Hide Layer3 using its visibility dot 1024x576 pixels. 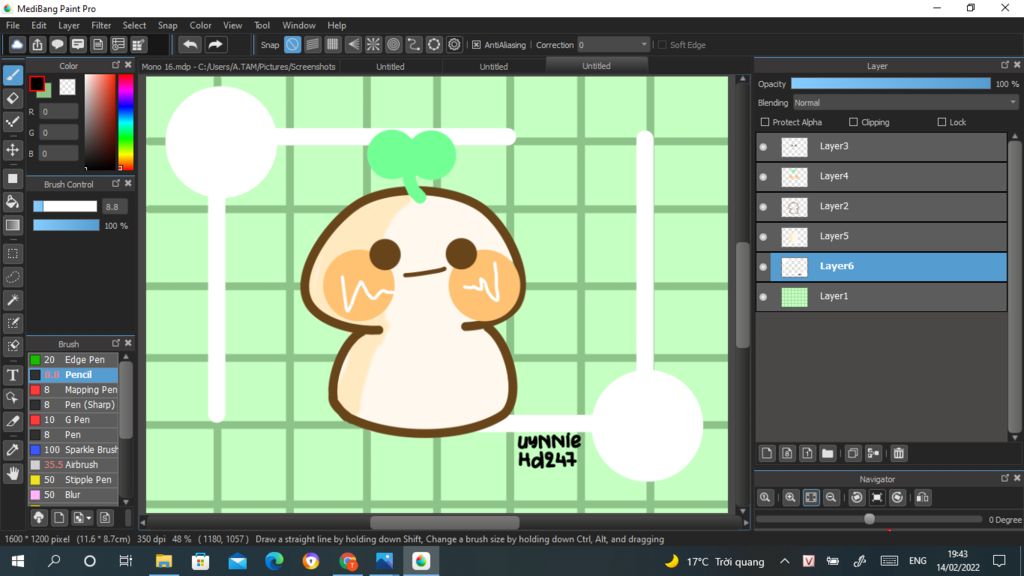[x=763, y=147]
